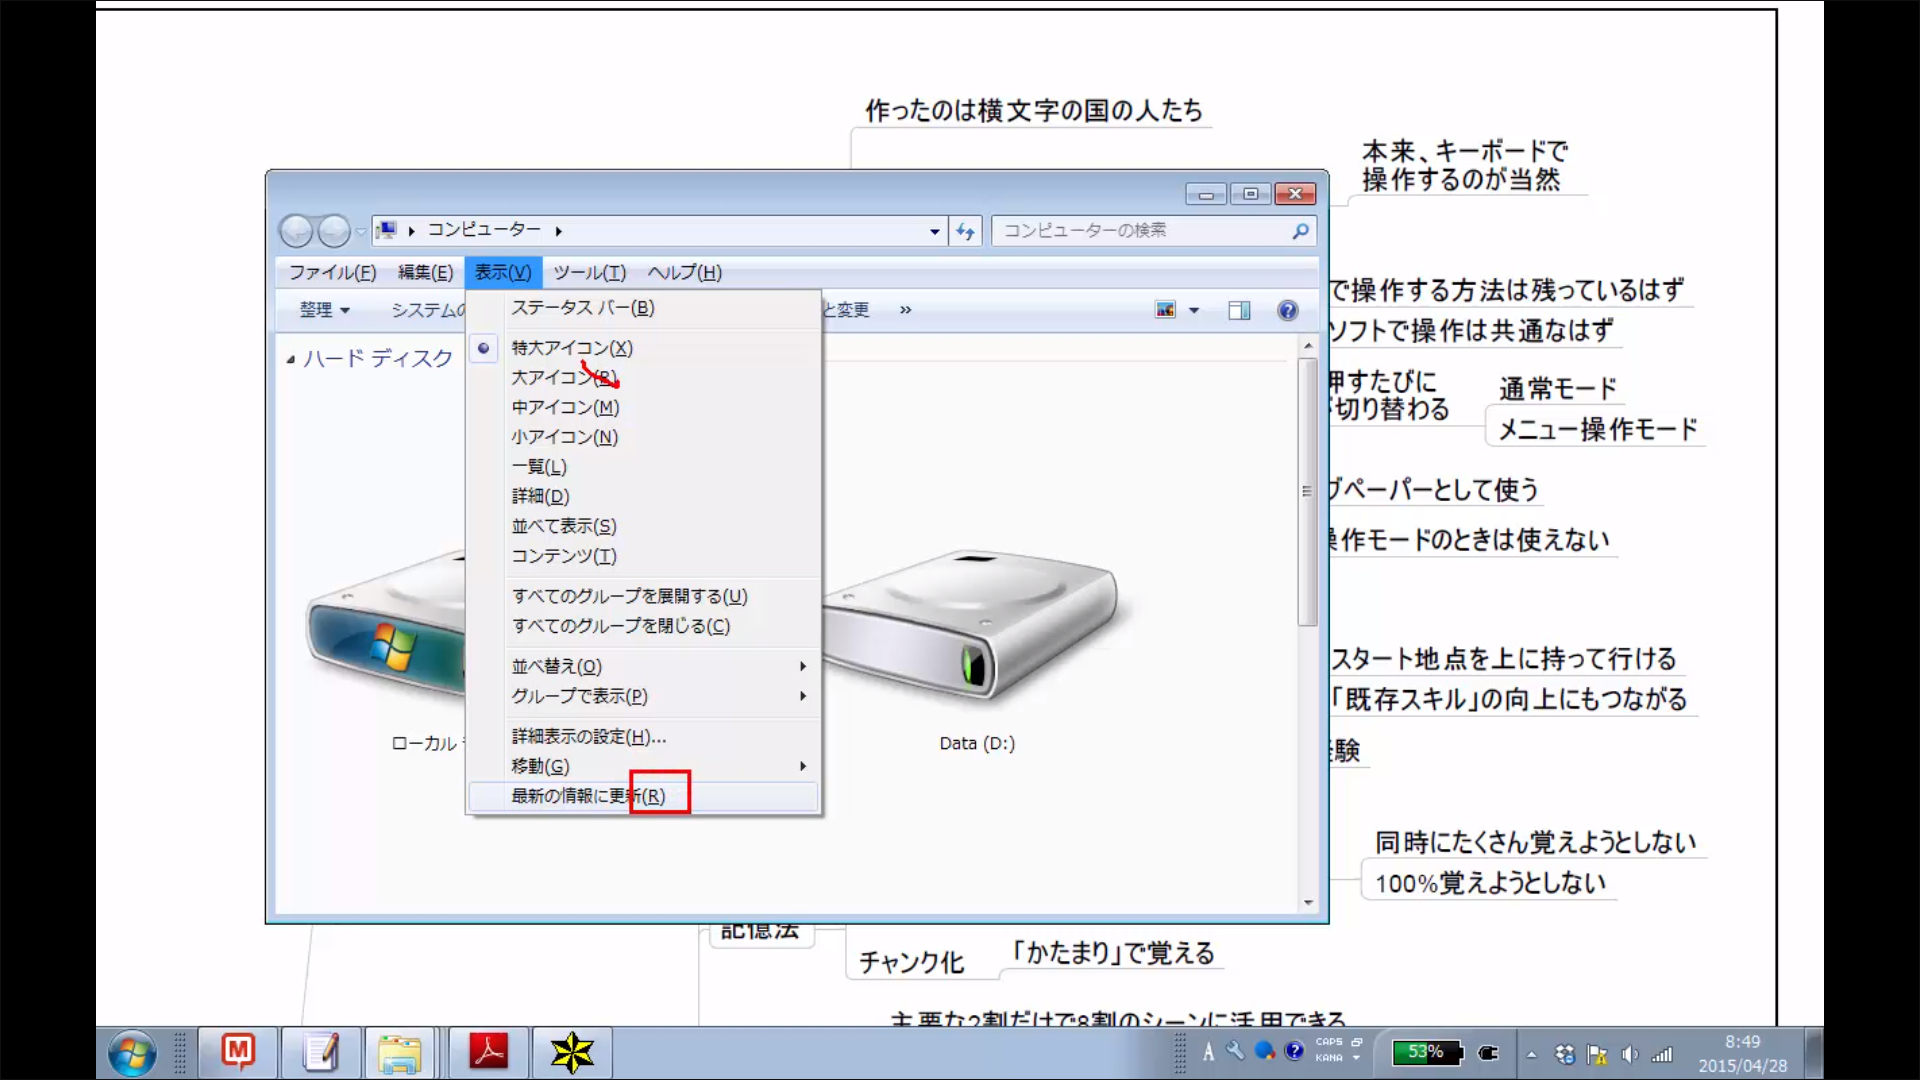Toggle the preview pane icon

[1239, 310]
